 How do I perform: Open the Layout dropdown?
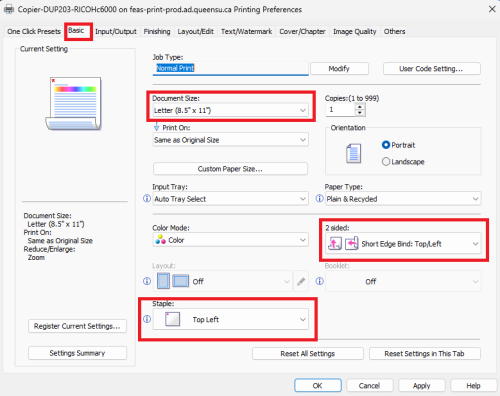click(x=223, y=281)
